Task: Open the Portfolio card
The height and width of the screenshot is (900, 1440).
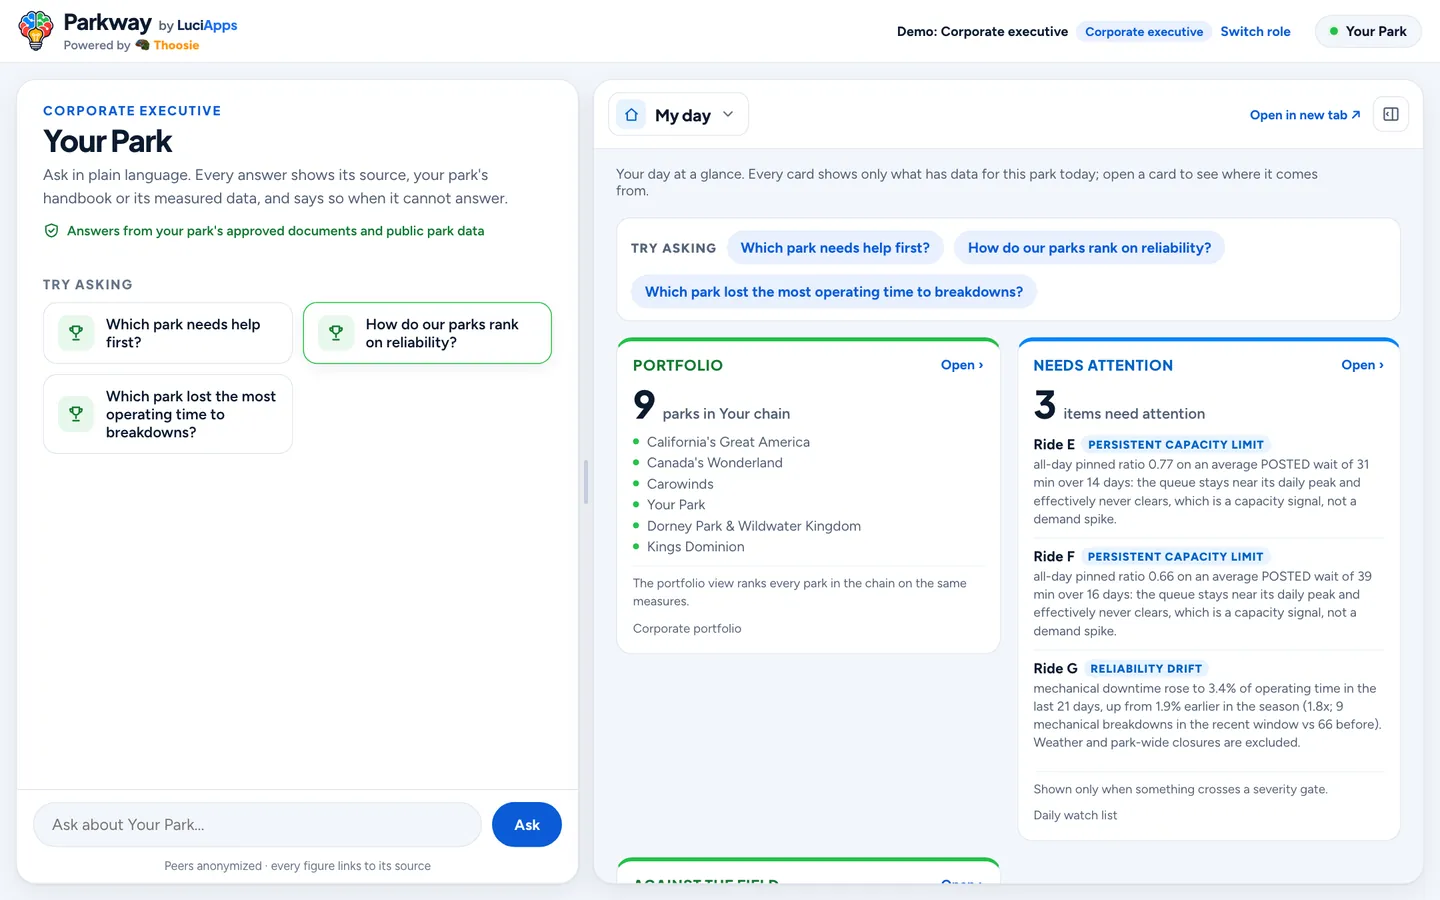Action: pyautogui.click(x=962, y=365)
